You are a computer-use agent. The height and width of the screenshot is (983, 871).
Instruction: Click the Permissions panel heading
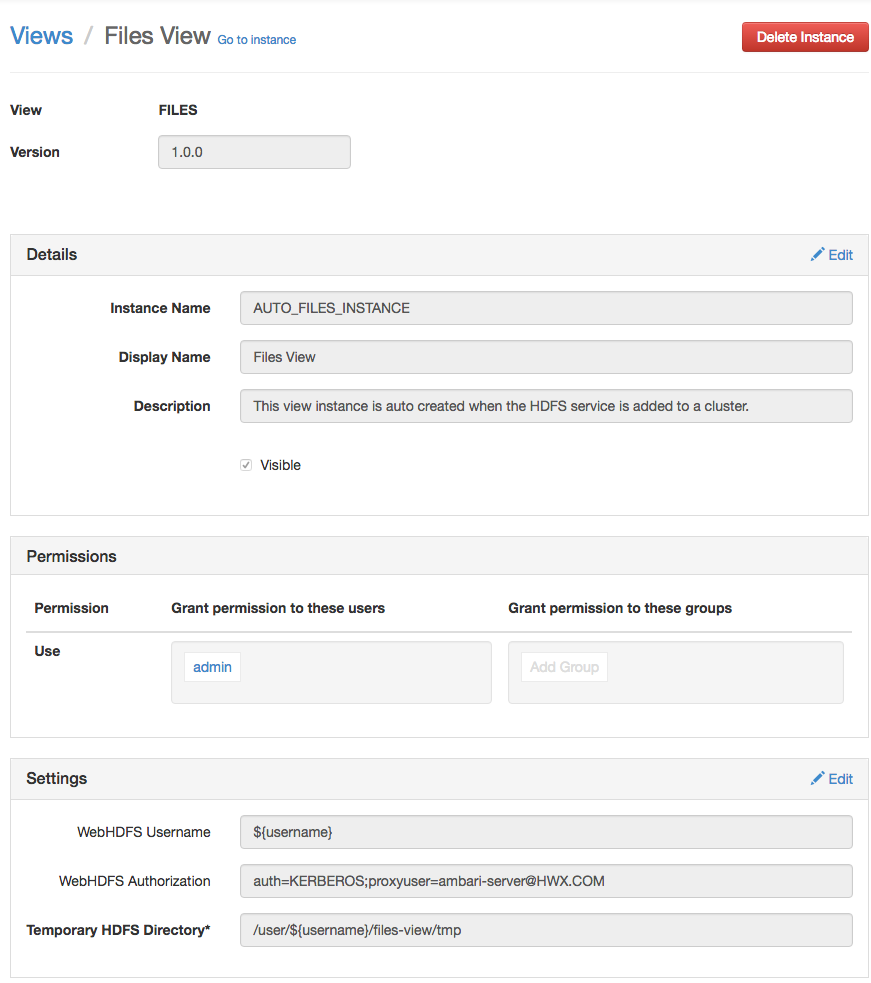pyautogui.click(x=71, y=556)
